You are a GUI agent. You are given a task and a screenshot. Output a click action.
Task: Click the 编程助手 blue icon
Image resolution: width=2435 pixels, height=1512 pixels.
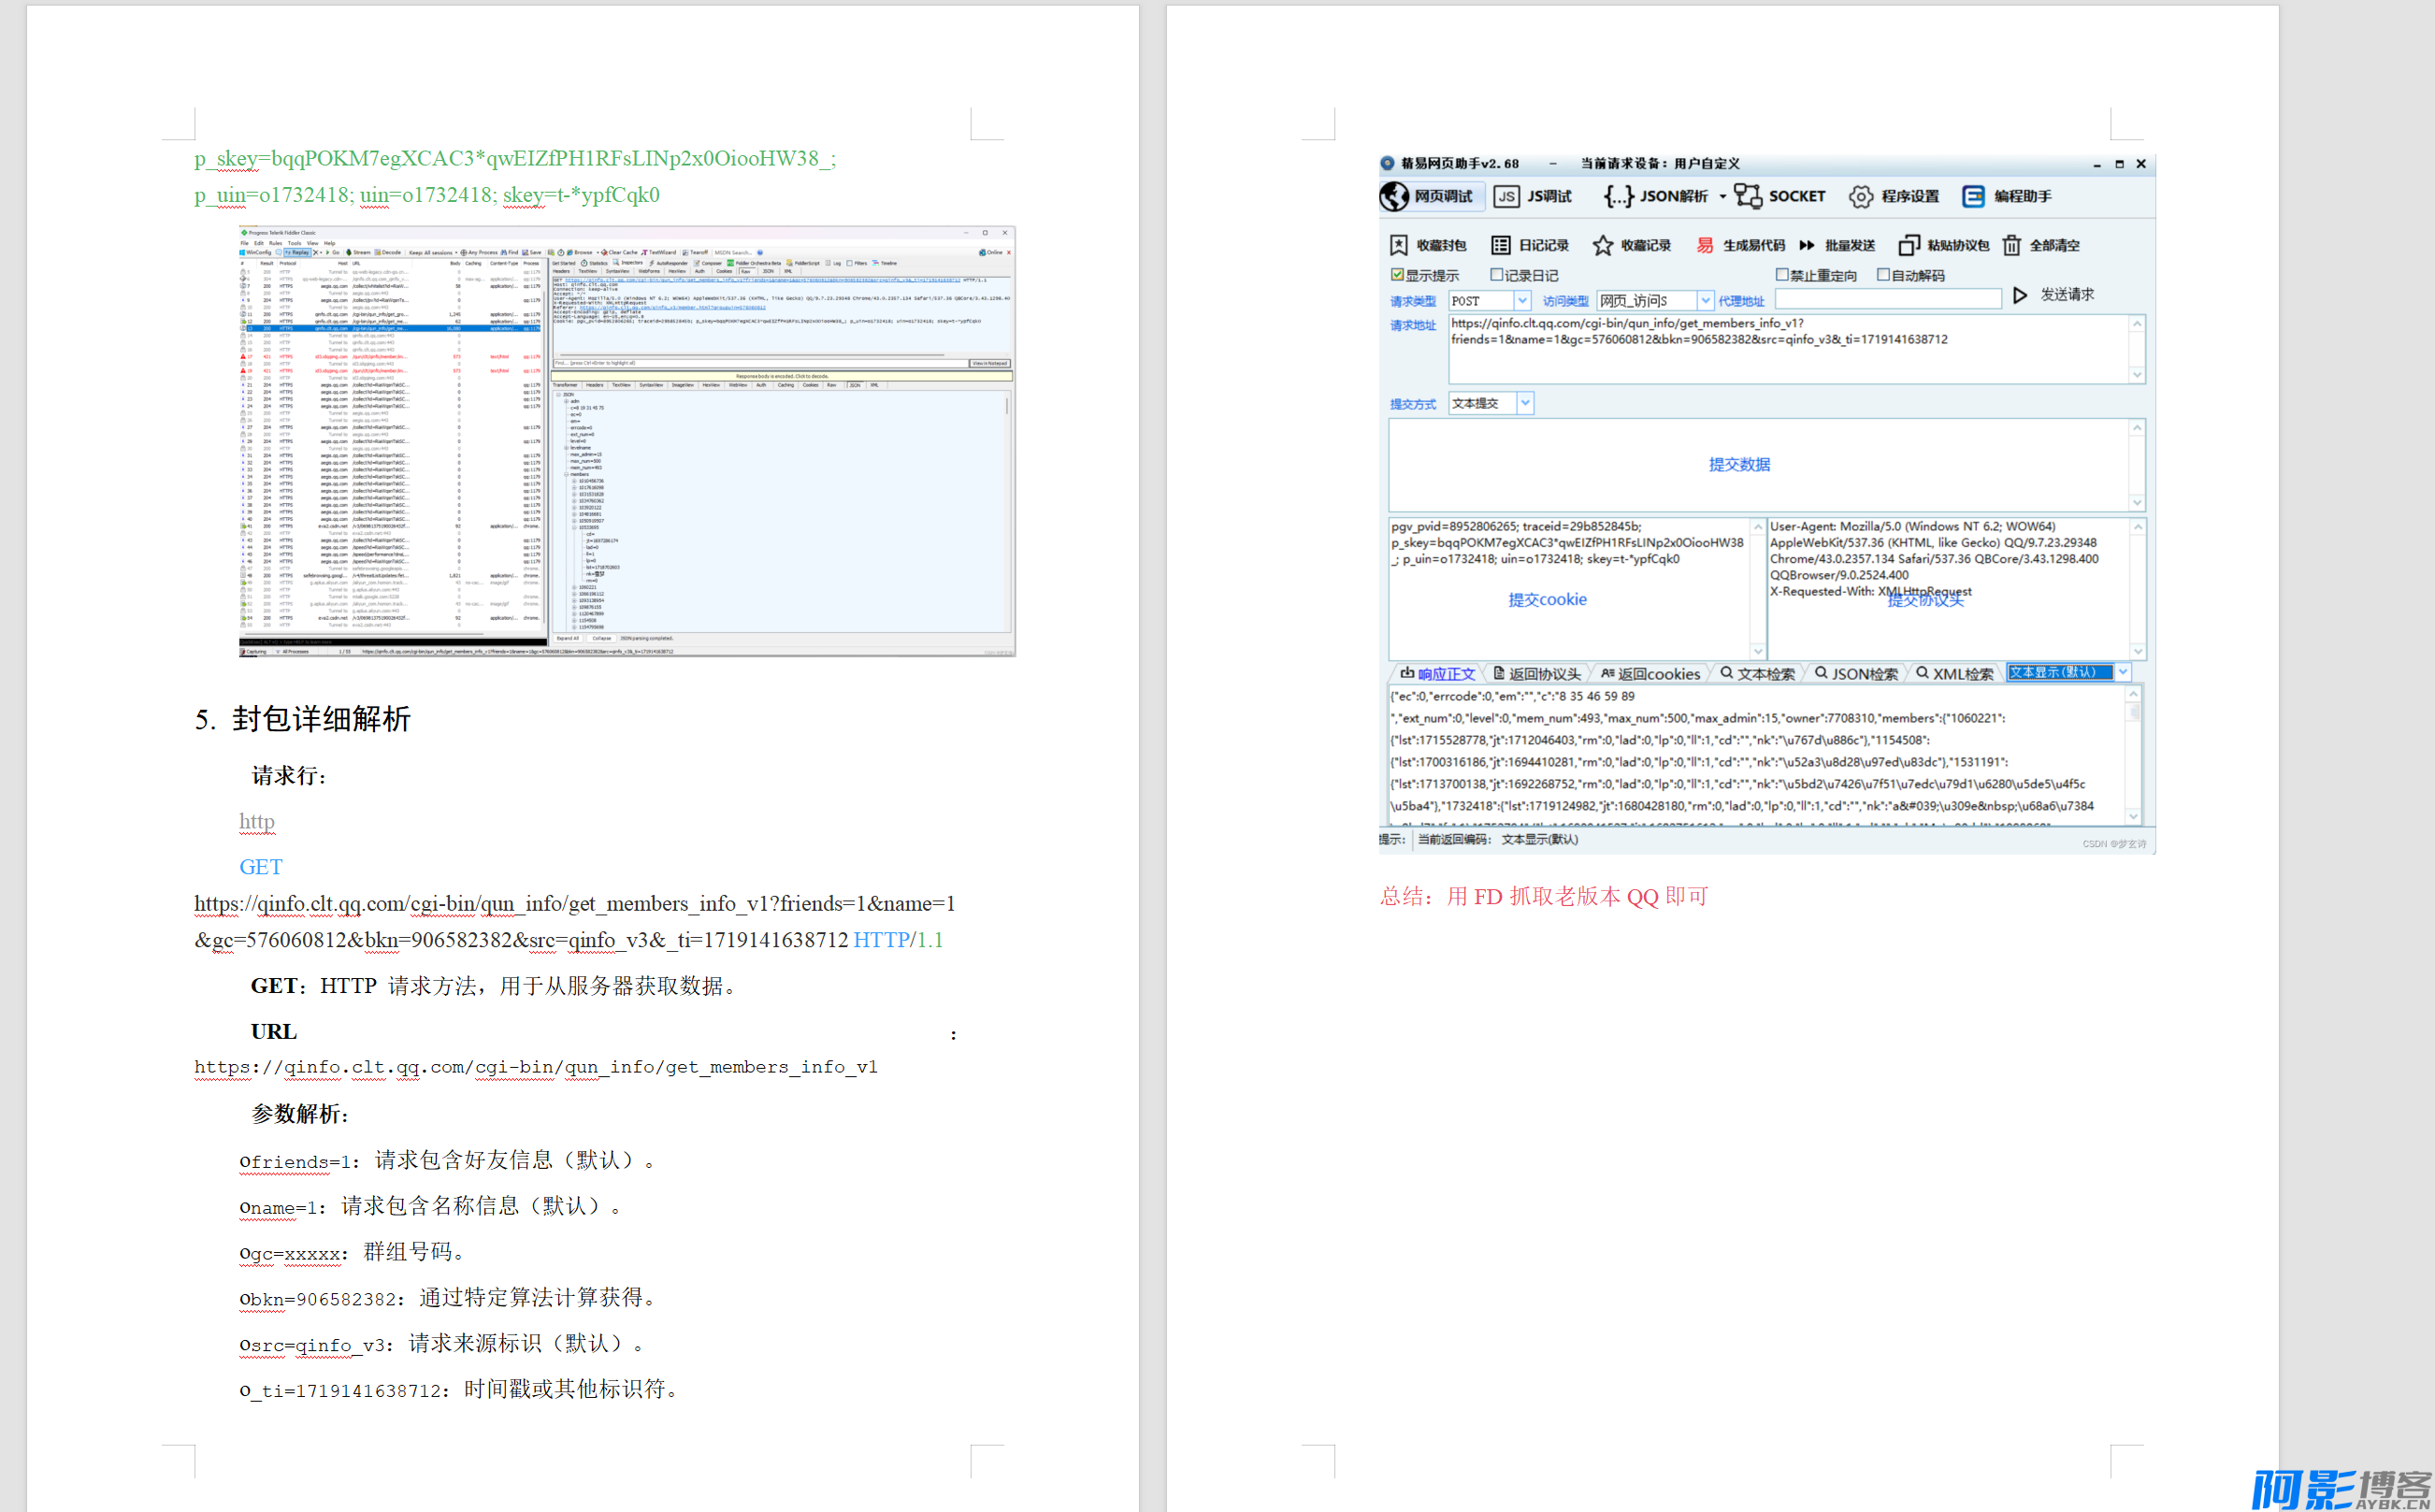1973,196
